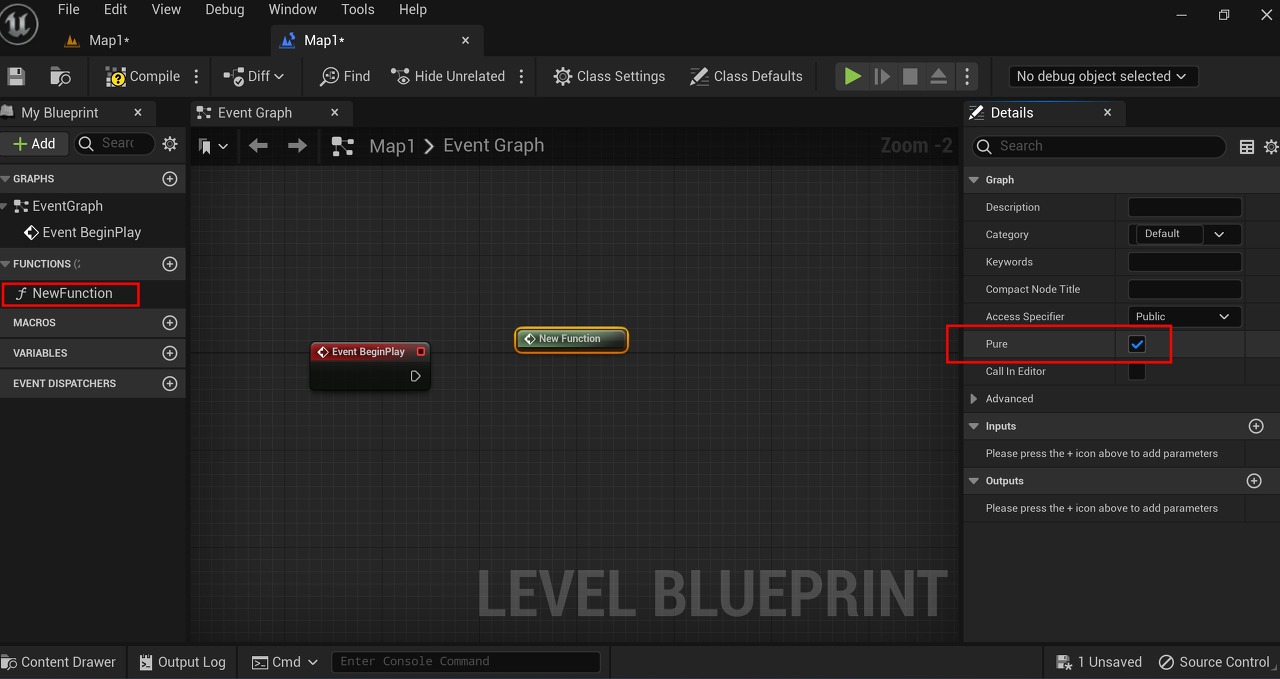Add an output parameter with plus icon

[1254, 481]
